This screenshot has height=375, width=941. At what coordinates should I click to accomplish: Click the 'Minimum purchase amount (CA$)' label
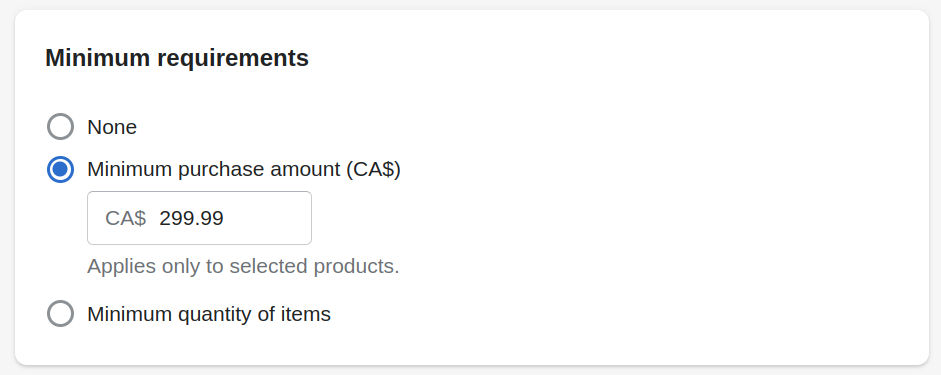[x=244, y=170]
